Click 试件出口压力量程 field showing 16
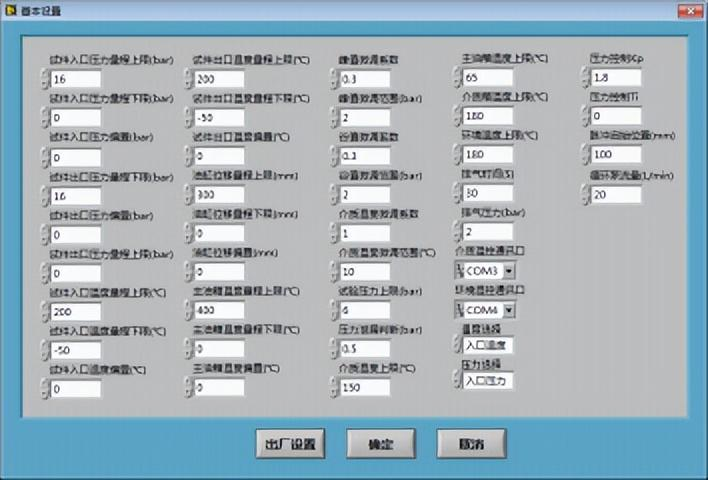The height and width of the screenshot is (480, 708). pos(75,196)
